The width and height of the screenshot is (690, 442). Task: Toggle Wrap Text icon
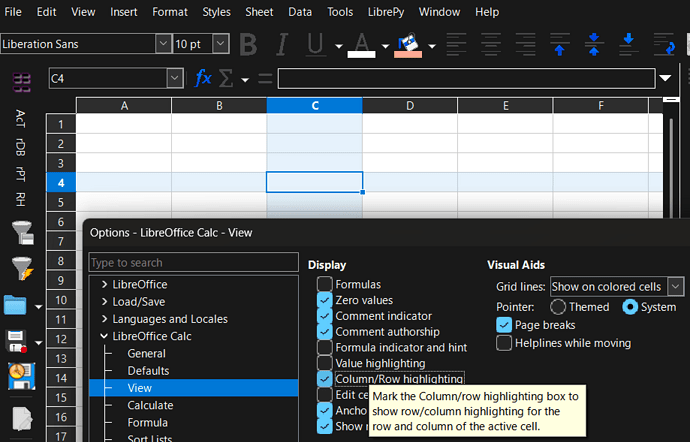coord(664,44)
